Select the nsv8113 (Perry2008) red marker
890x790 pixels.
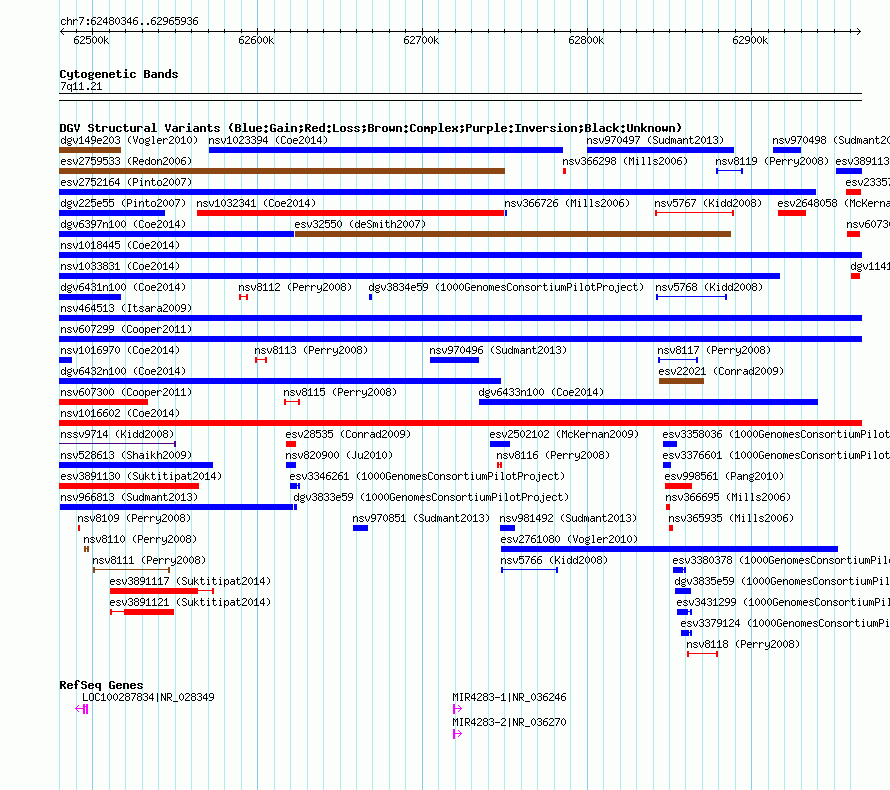click(261, 360)
